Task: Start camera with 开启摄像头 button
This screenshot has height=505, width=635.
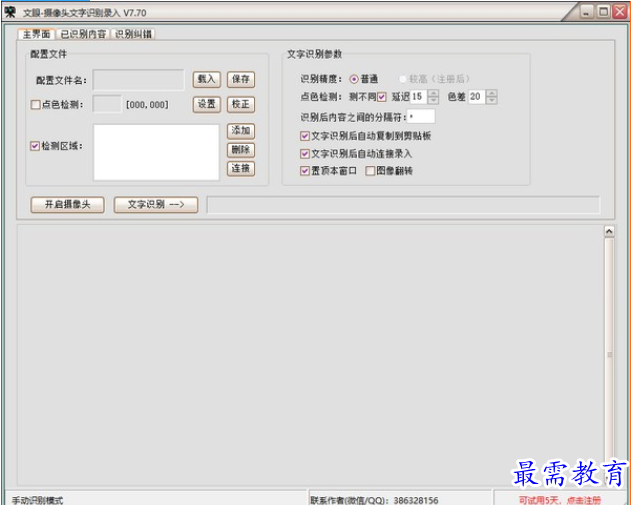Action: 68,205
